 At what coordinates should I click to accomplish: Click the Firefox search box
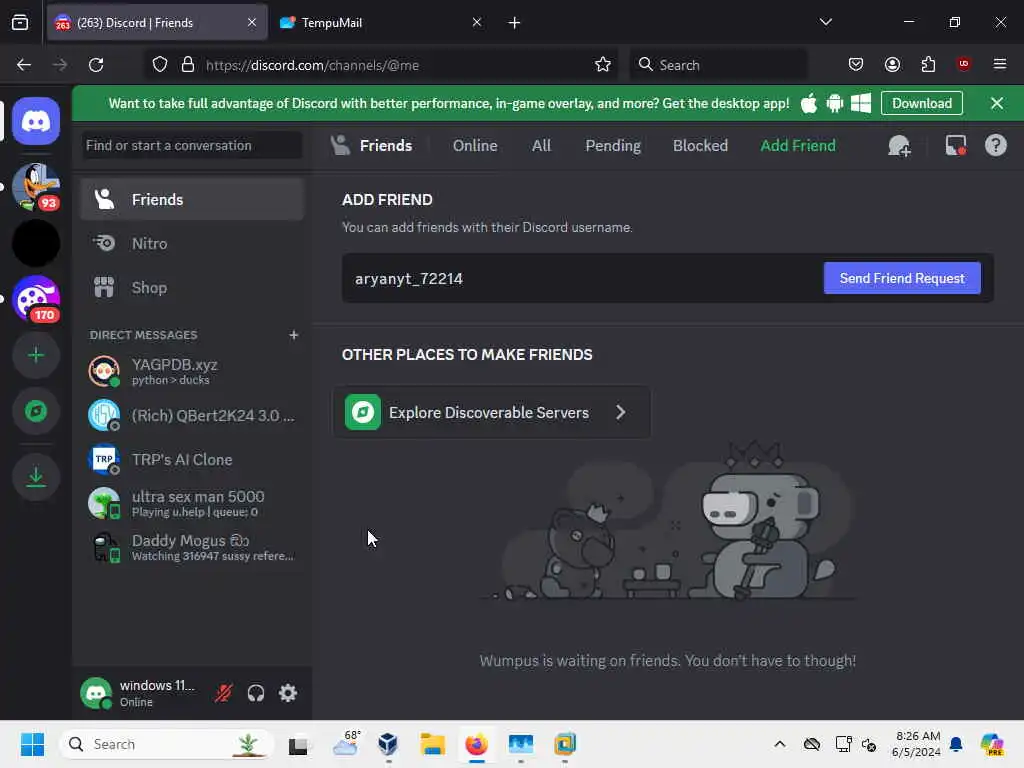[718, 65]
